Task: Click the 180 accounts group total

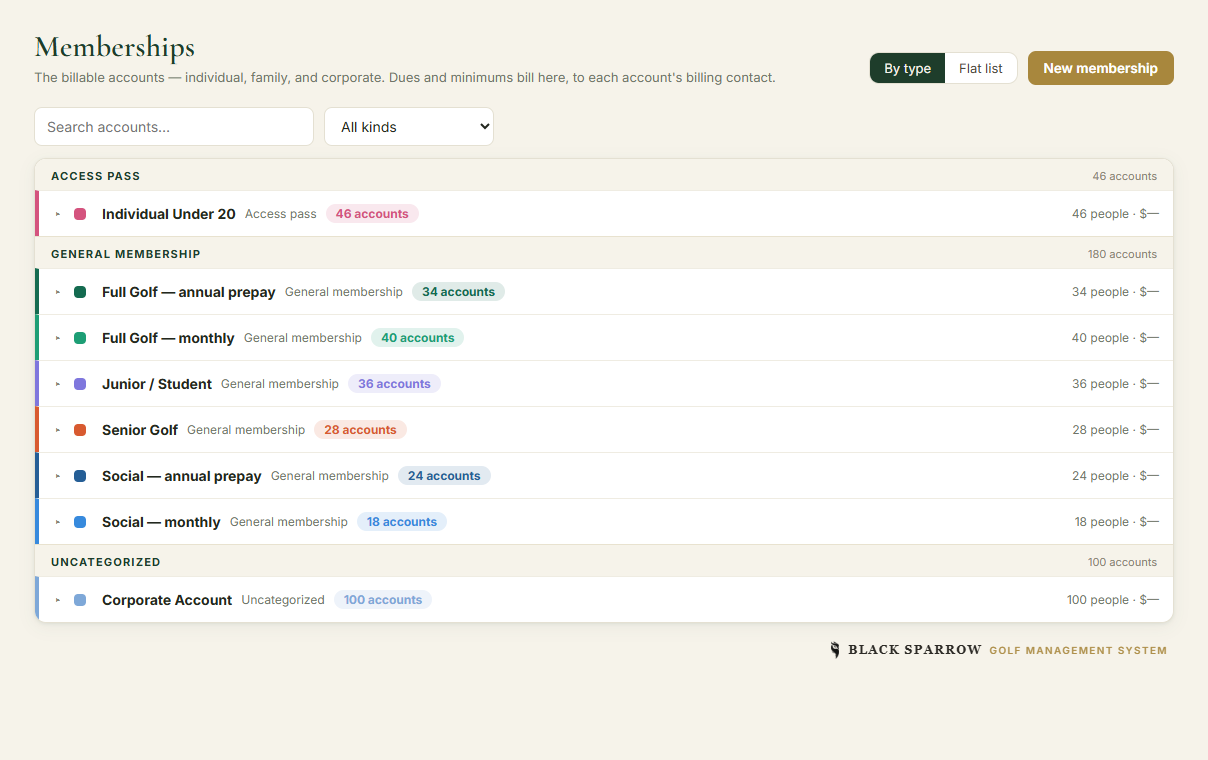Action: pos(1122,254)
